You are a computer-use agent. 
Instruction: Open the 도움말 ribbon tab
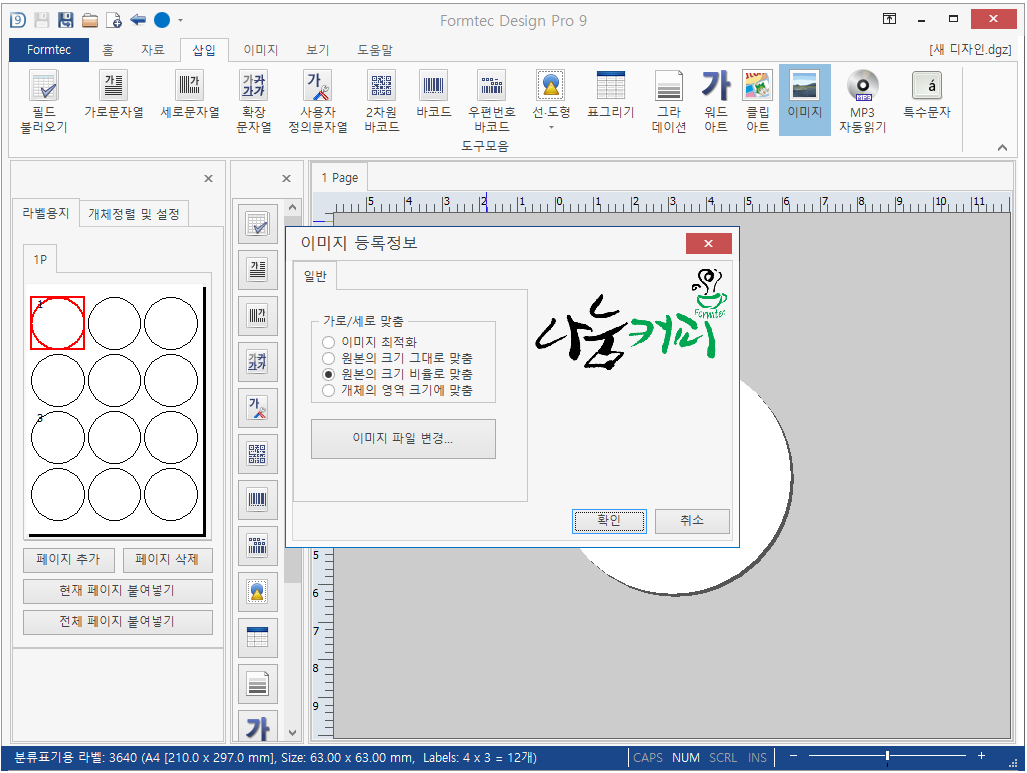[375, 50]
